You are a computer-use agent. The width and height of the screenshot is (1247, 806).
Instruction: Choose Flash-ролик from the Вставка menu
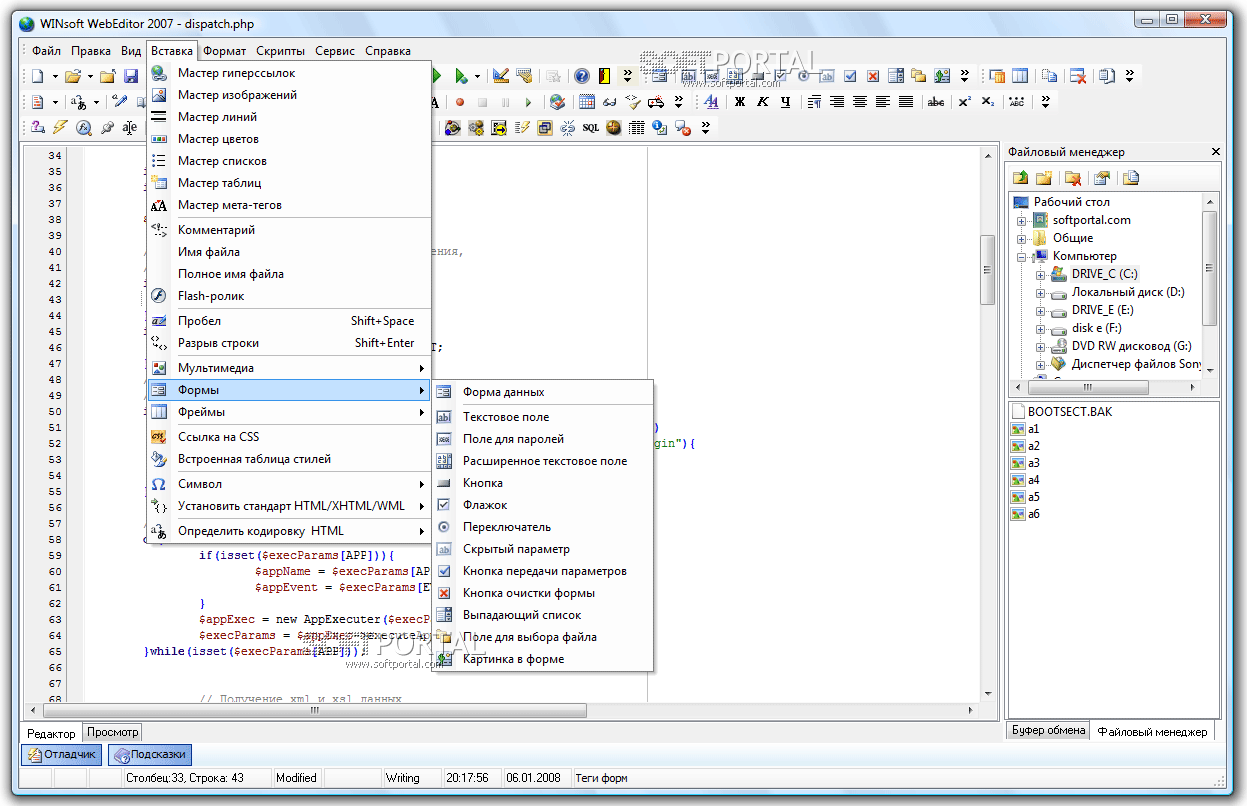[x=289, y=296]
